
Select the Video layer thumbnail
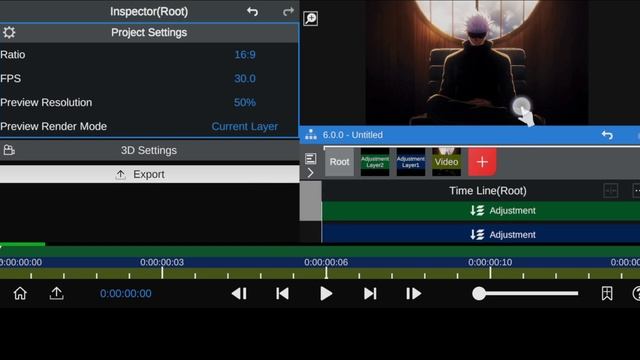point(447,162)
